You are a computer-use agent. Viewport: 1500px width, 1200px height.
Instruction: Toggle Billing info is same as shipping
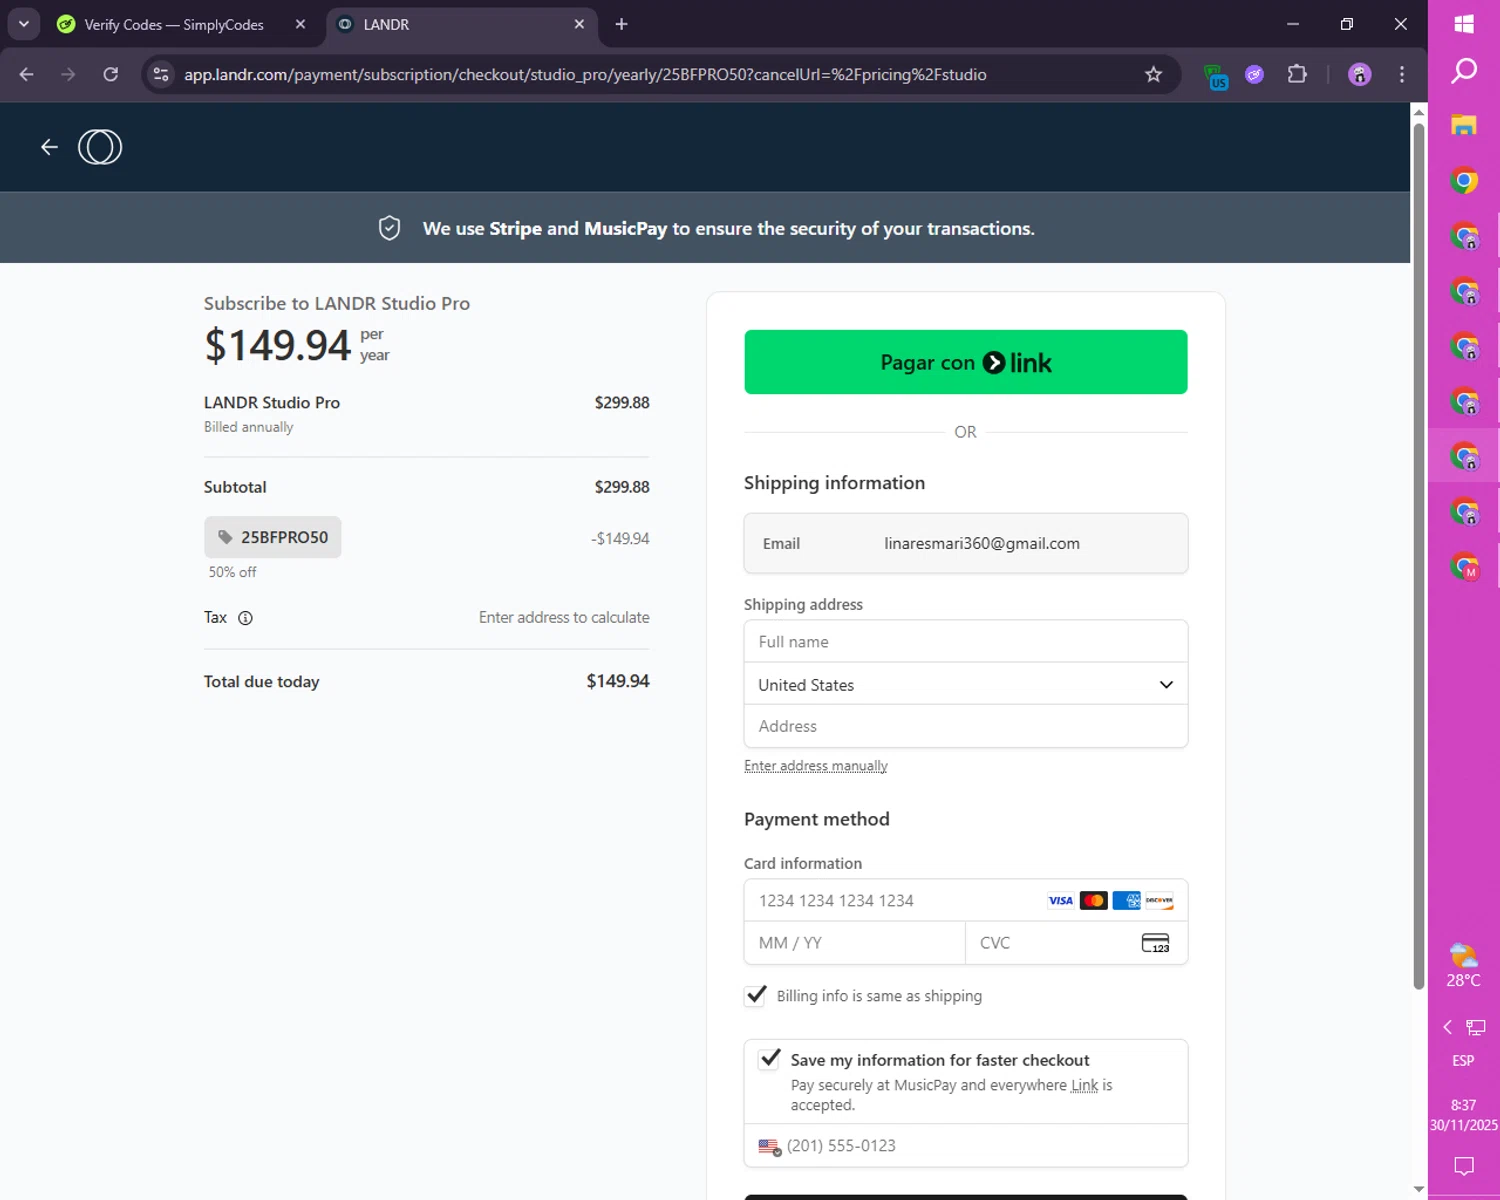coord(756,996)
